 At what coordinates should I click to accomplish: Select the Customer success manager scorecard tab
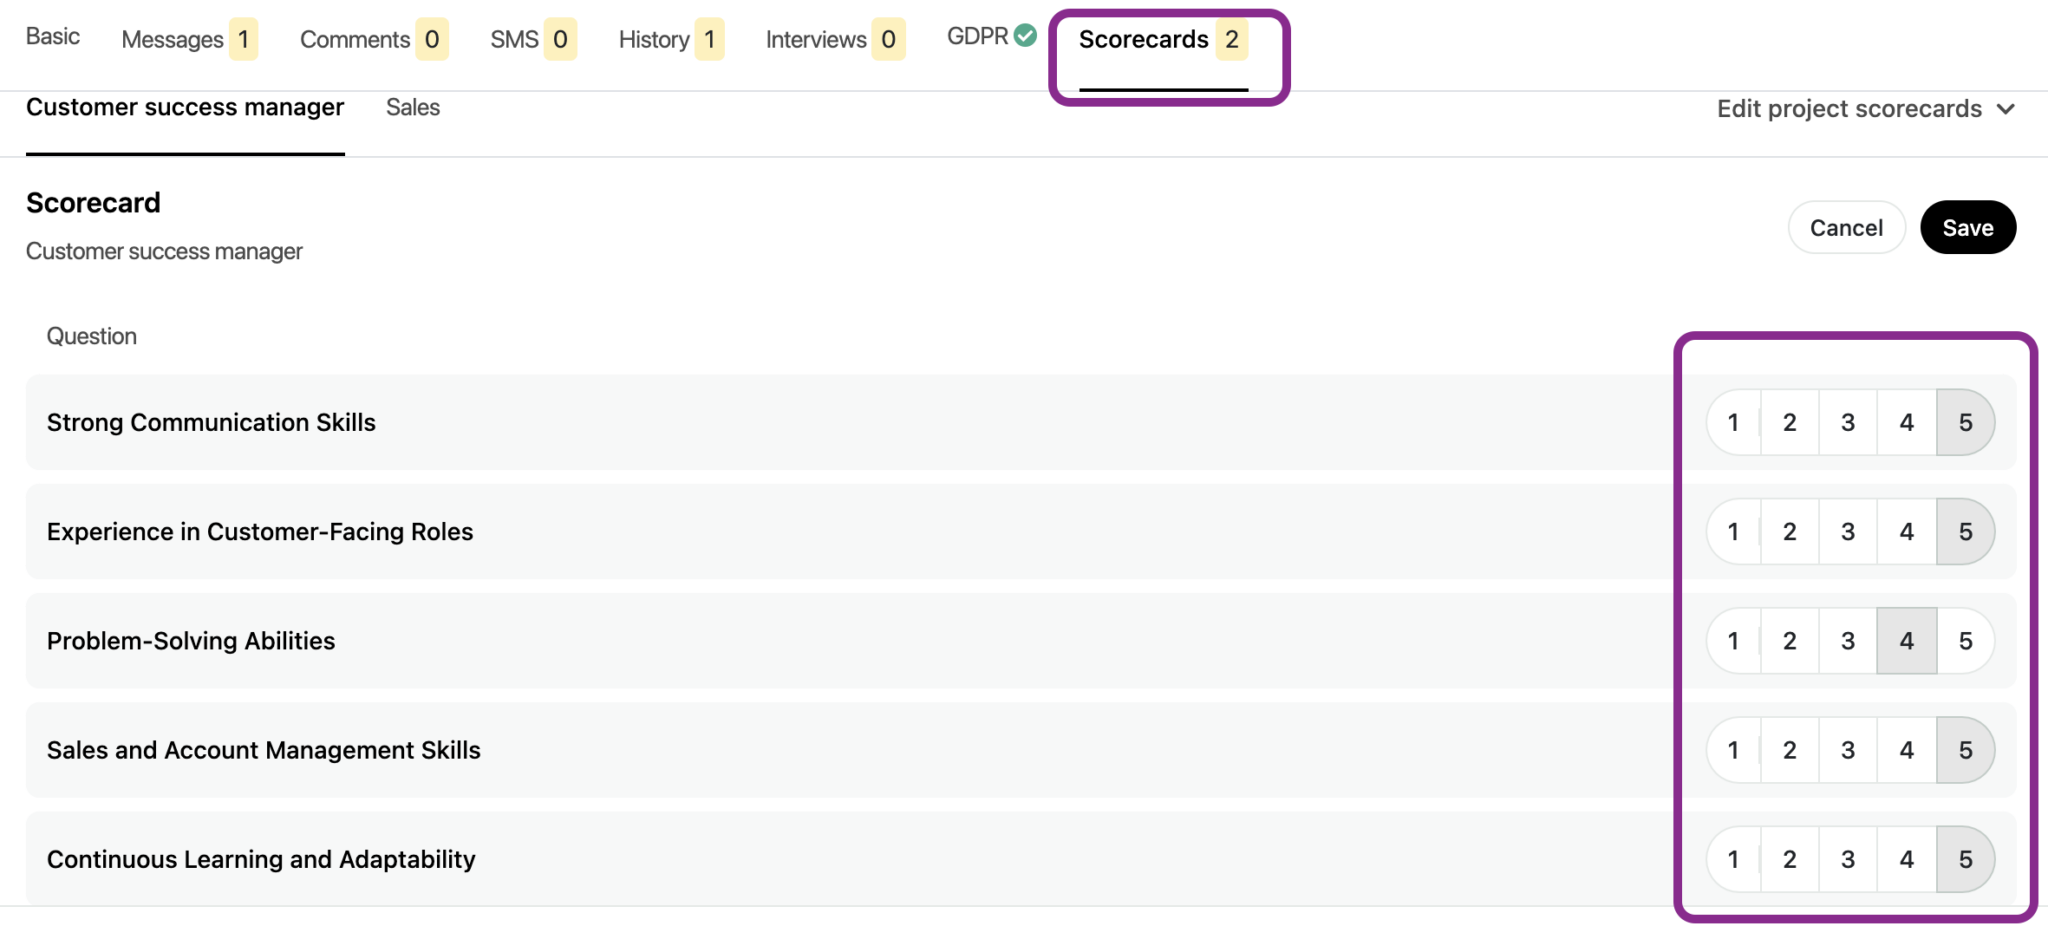(x=185, y=108)
